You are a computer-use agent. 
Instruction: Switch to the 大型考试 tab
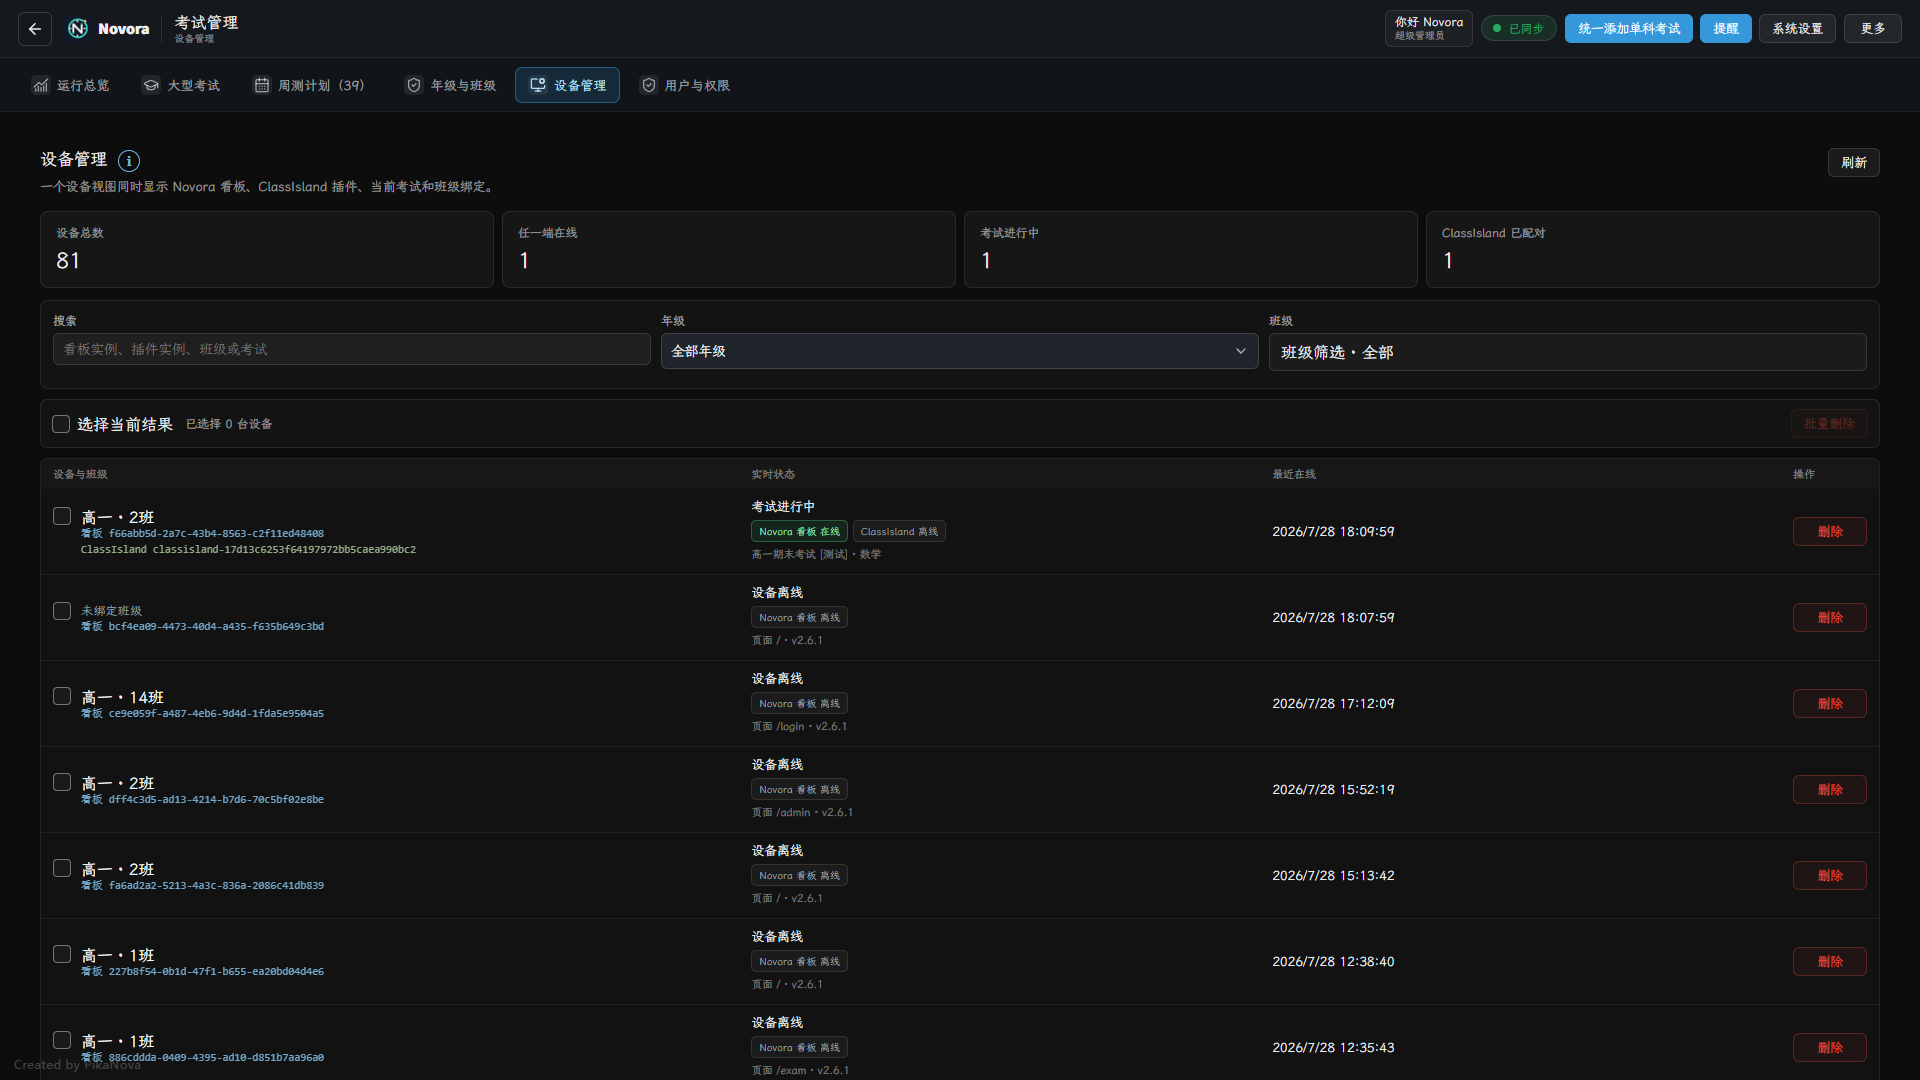181,86
